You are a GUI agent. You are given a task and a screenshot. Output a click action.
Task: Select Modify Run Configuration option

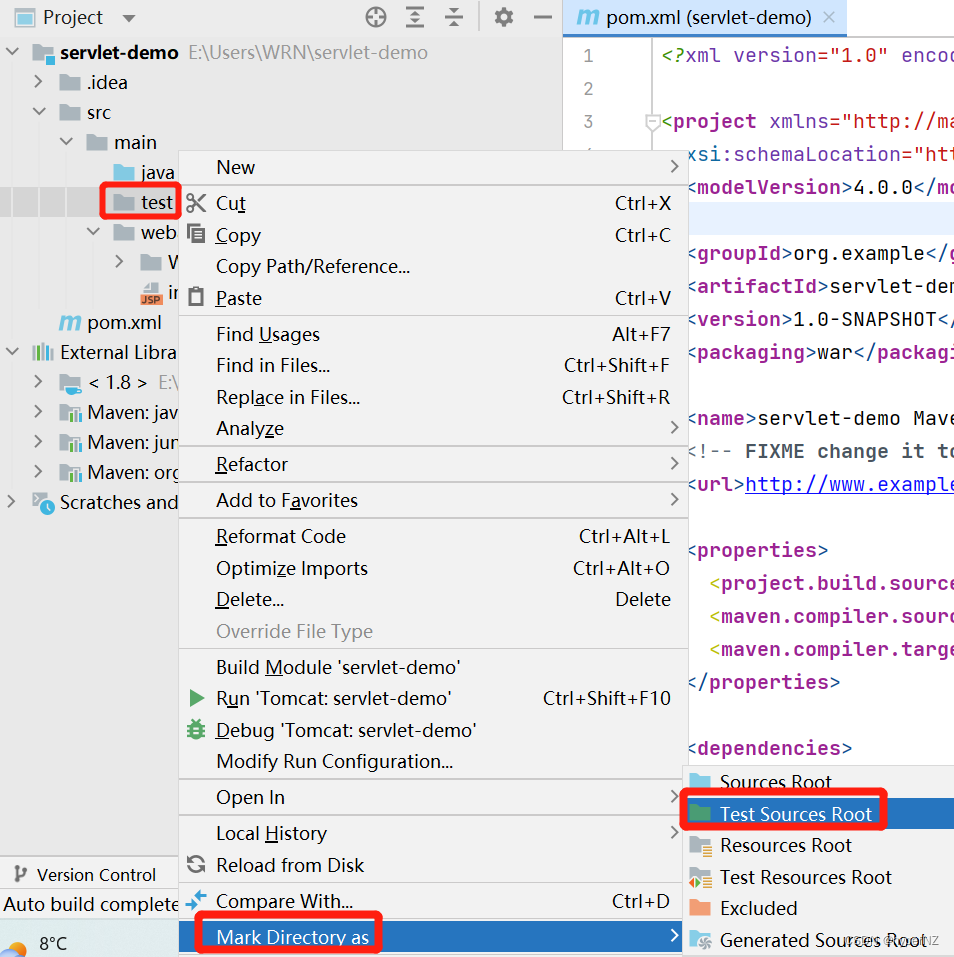click(433, 762)
